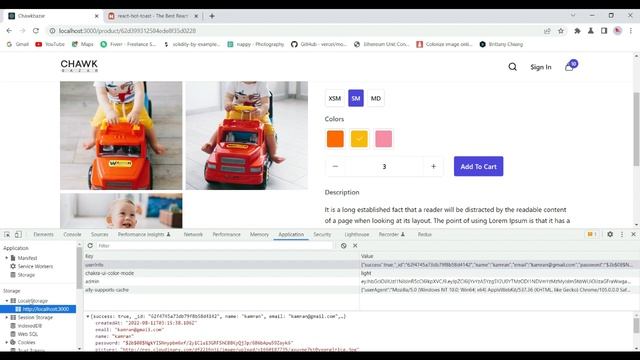Open the GitHub vercel bookmark
The width and height of the screenshot is (640, 360).
pos(319,44)
